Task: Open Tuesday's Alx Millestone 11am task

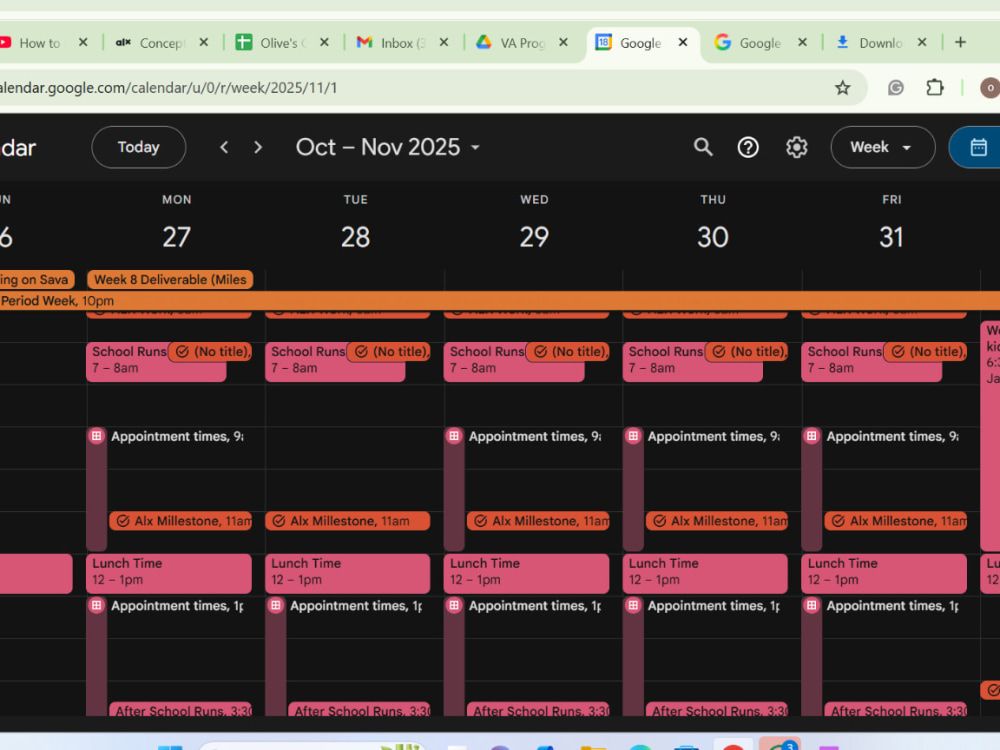Action: point(348,521)
